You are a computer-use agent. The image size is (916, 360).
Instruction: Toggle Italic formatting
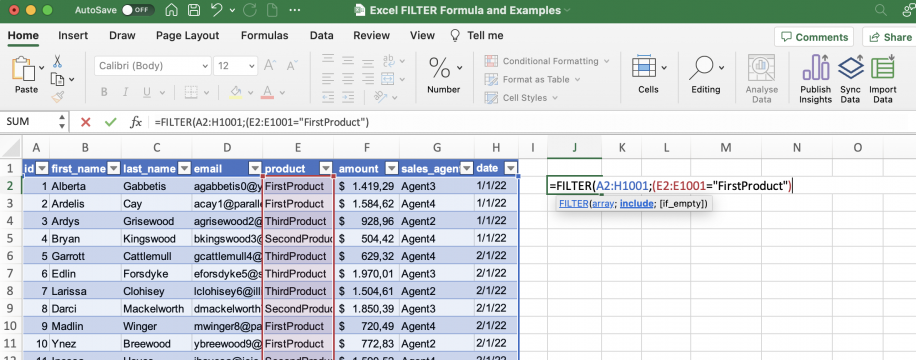(126, 92)
